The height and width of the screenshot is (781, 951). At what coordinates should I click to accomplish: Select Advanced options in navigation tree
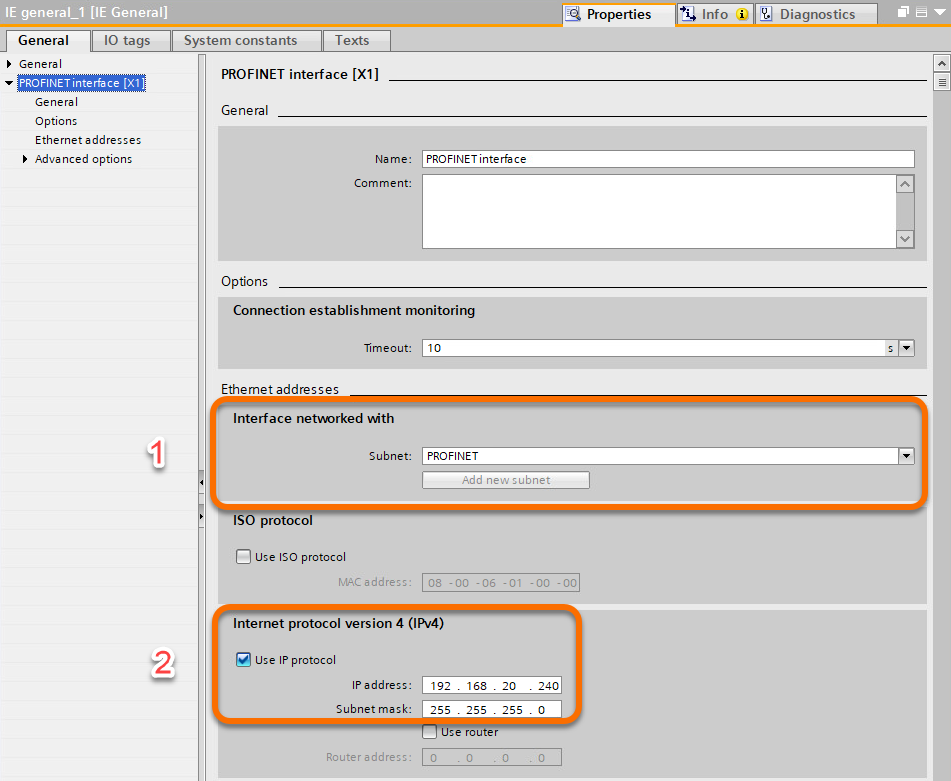click(83, 159)
